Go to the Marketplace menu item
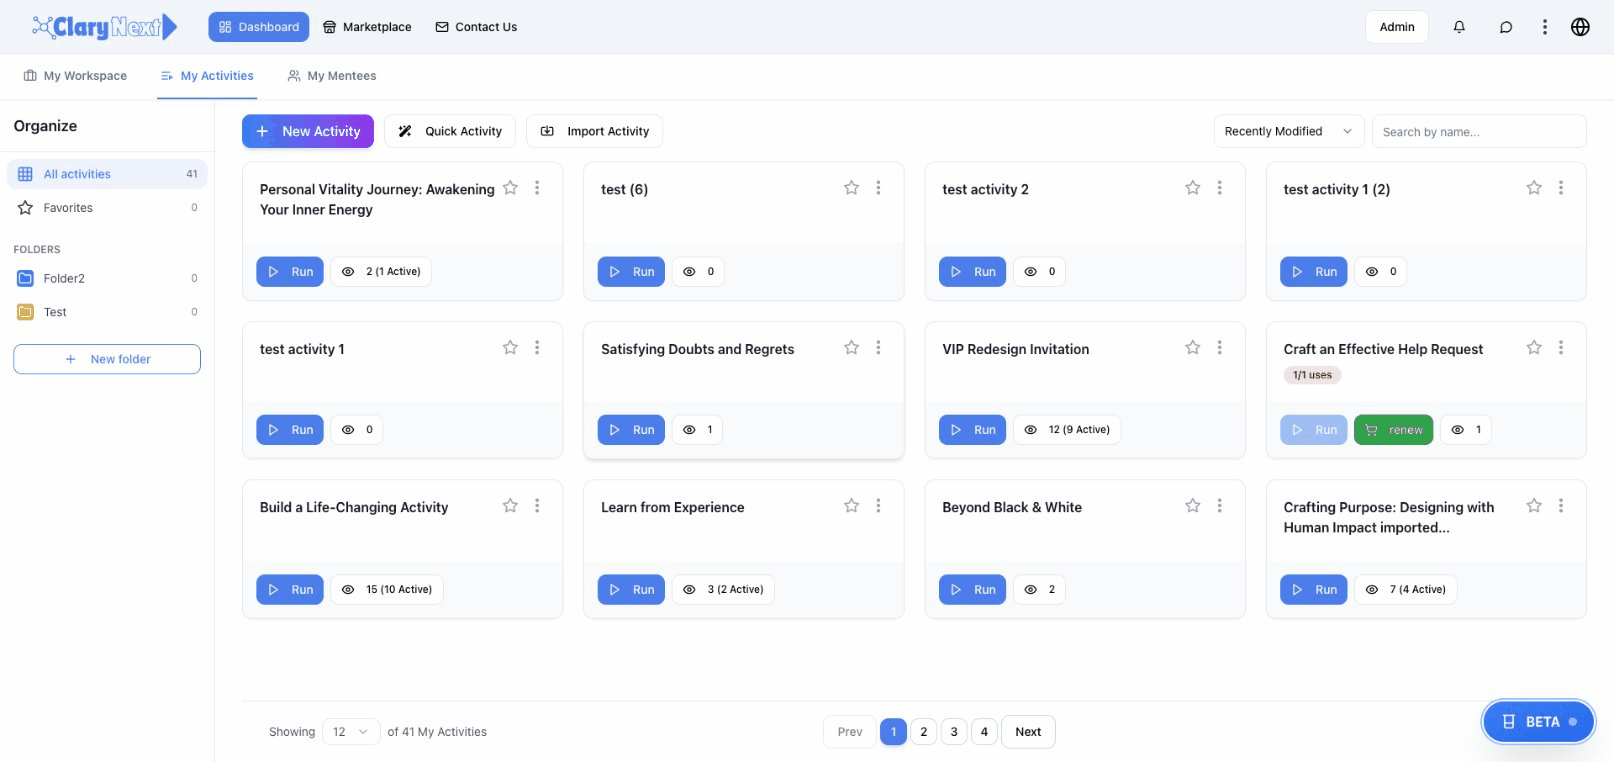 367,27
